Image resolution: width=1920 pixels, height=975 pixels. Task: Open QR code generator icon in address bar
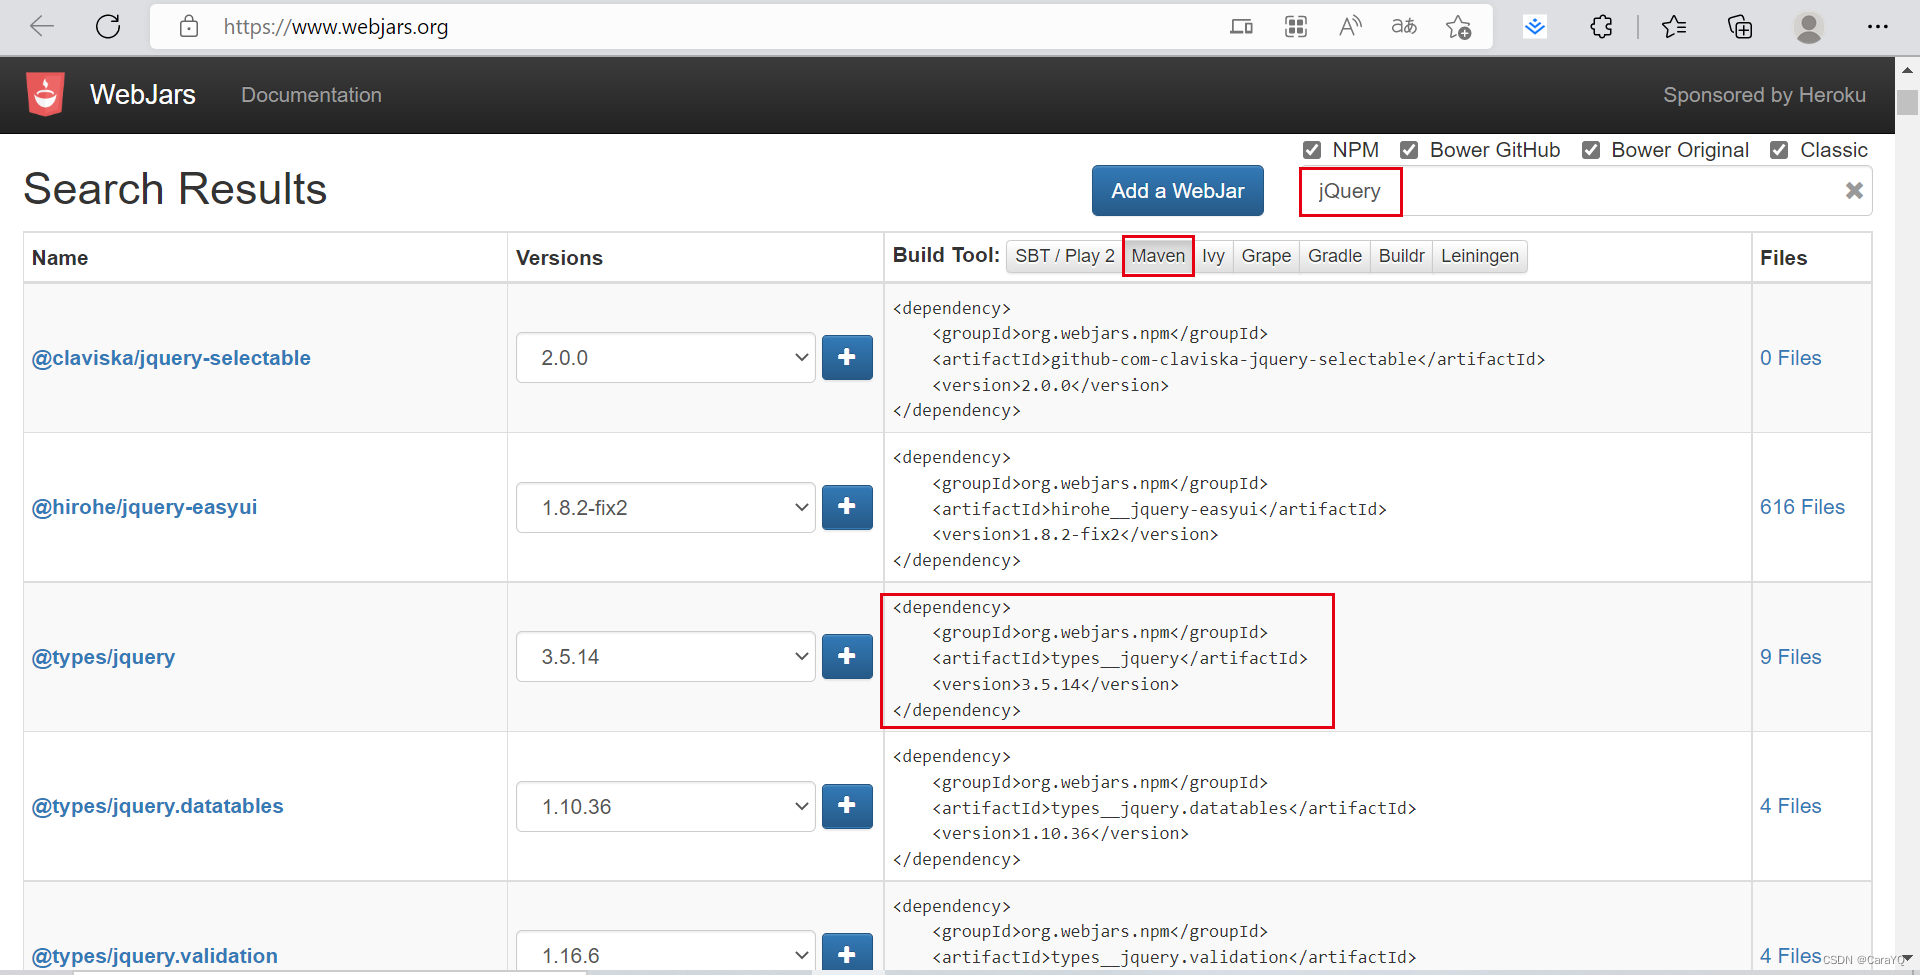pyautogui.click(x=1296, y=27)
